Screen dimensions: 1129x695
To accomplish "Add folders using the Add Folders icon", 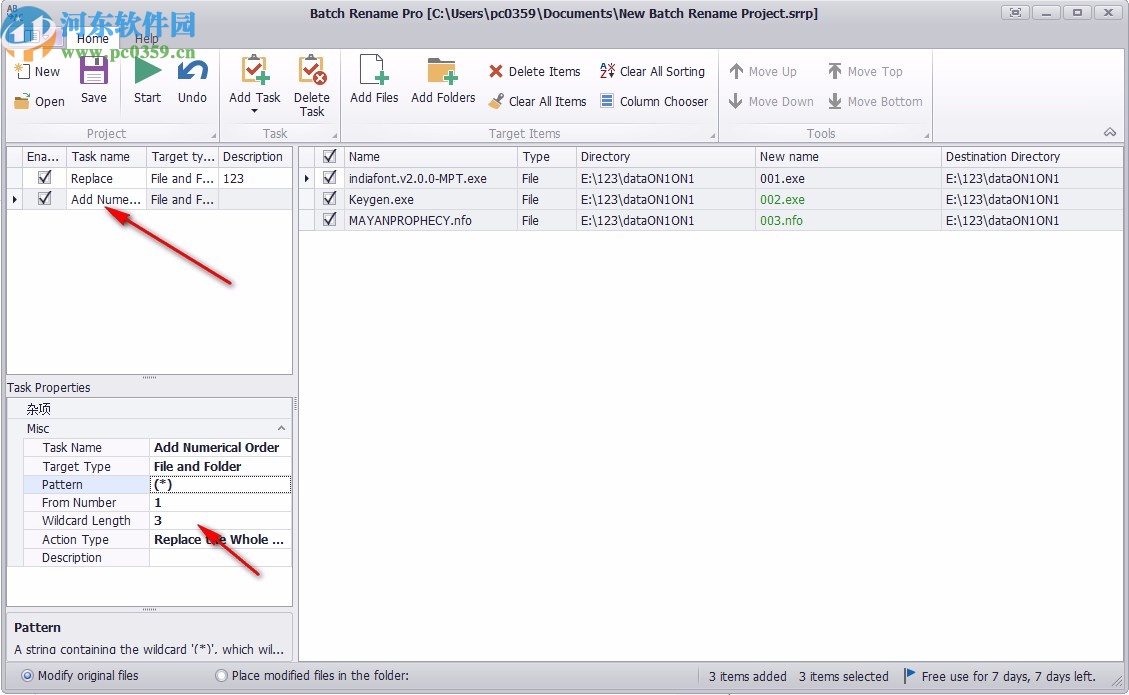I will 442,71.
